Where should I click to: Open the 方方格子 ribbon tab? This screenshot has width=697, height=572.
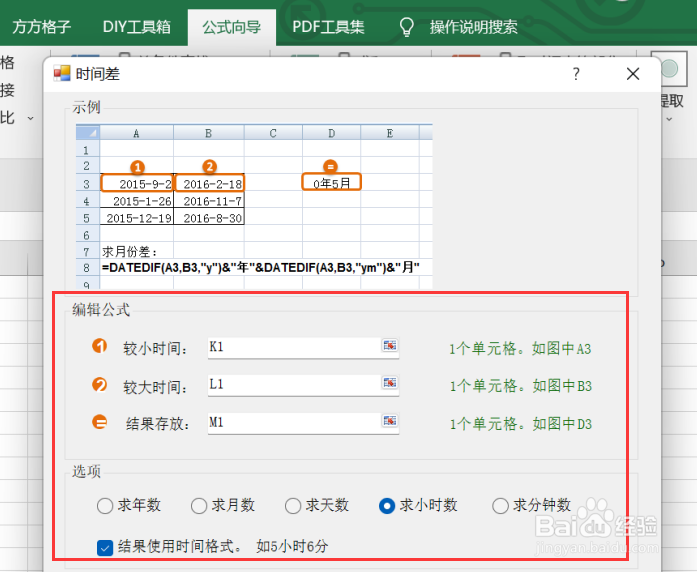(41, 27)
